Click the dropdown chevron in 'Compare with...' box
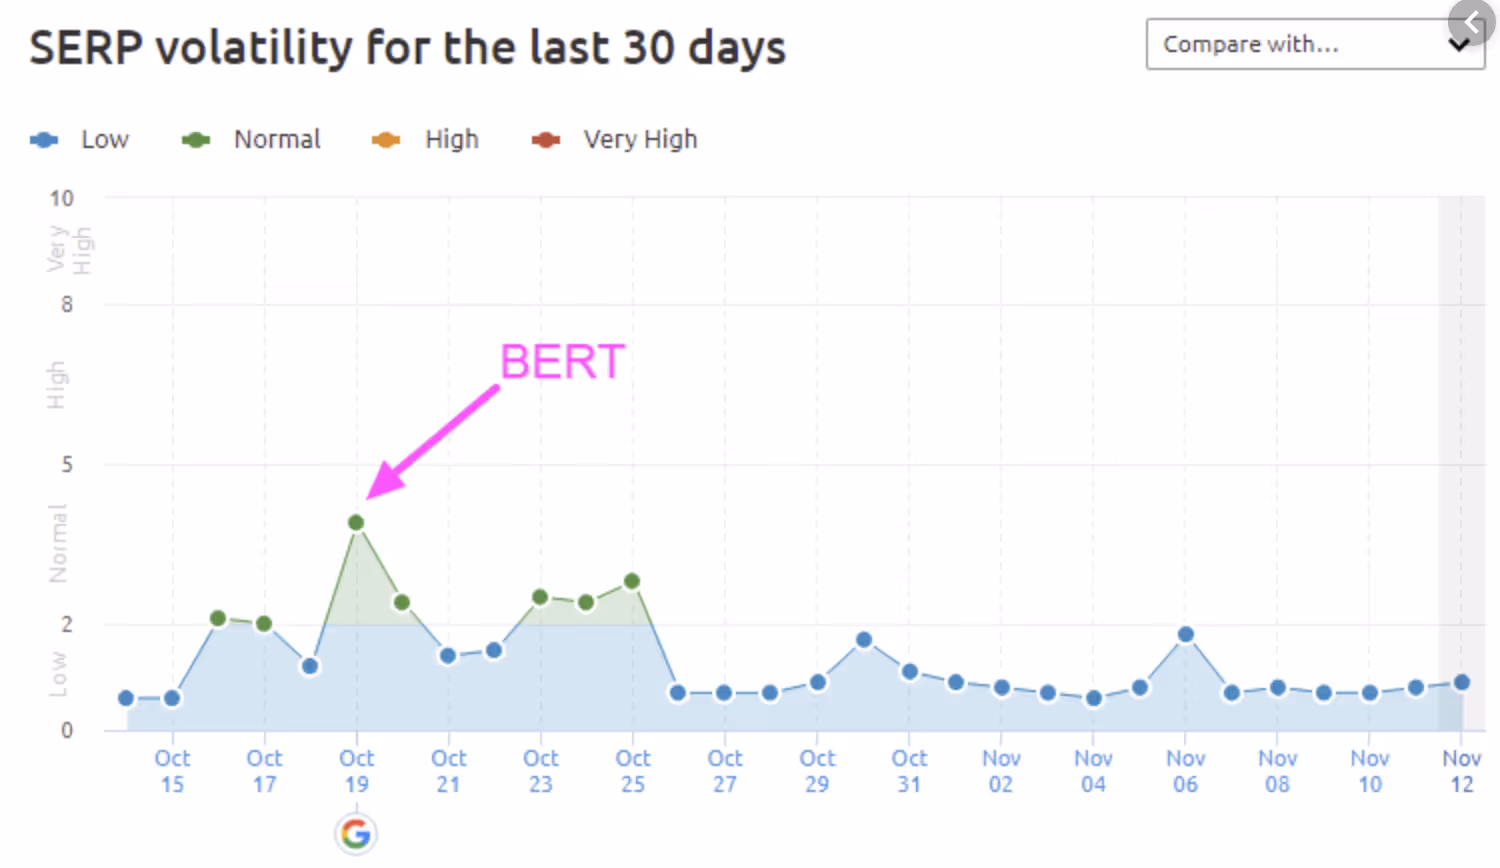 click(1459, 45)
